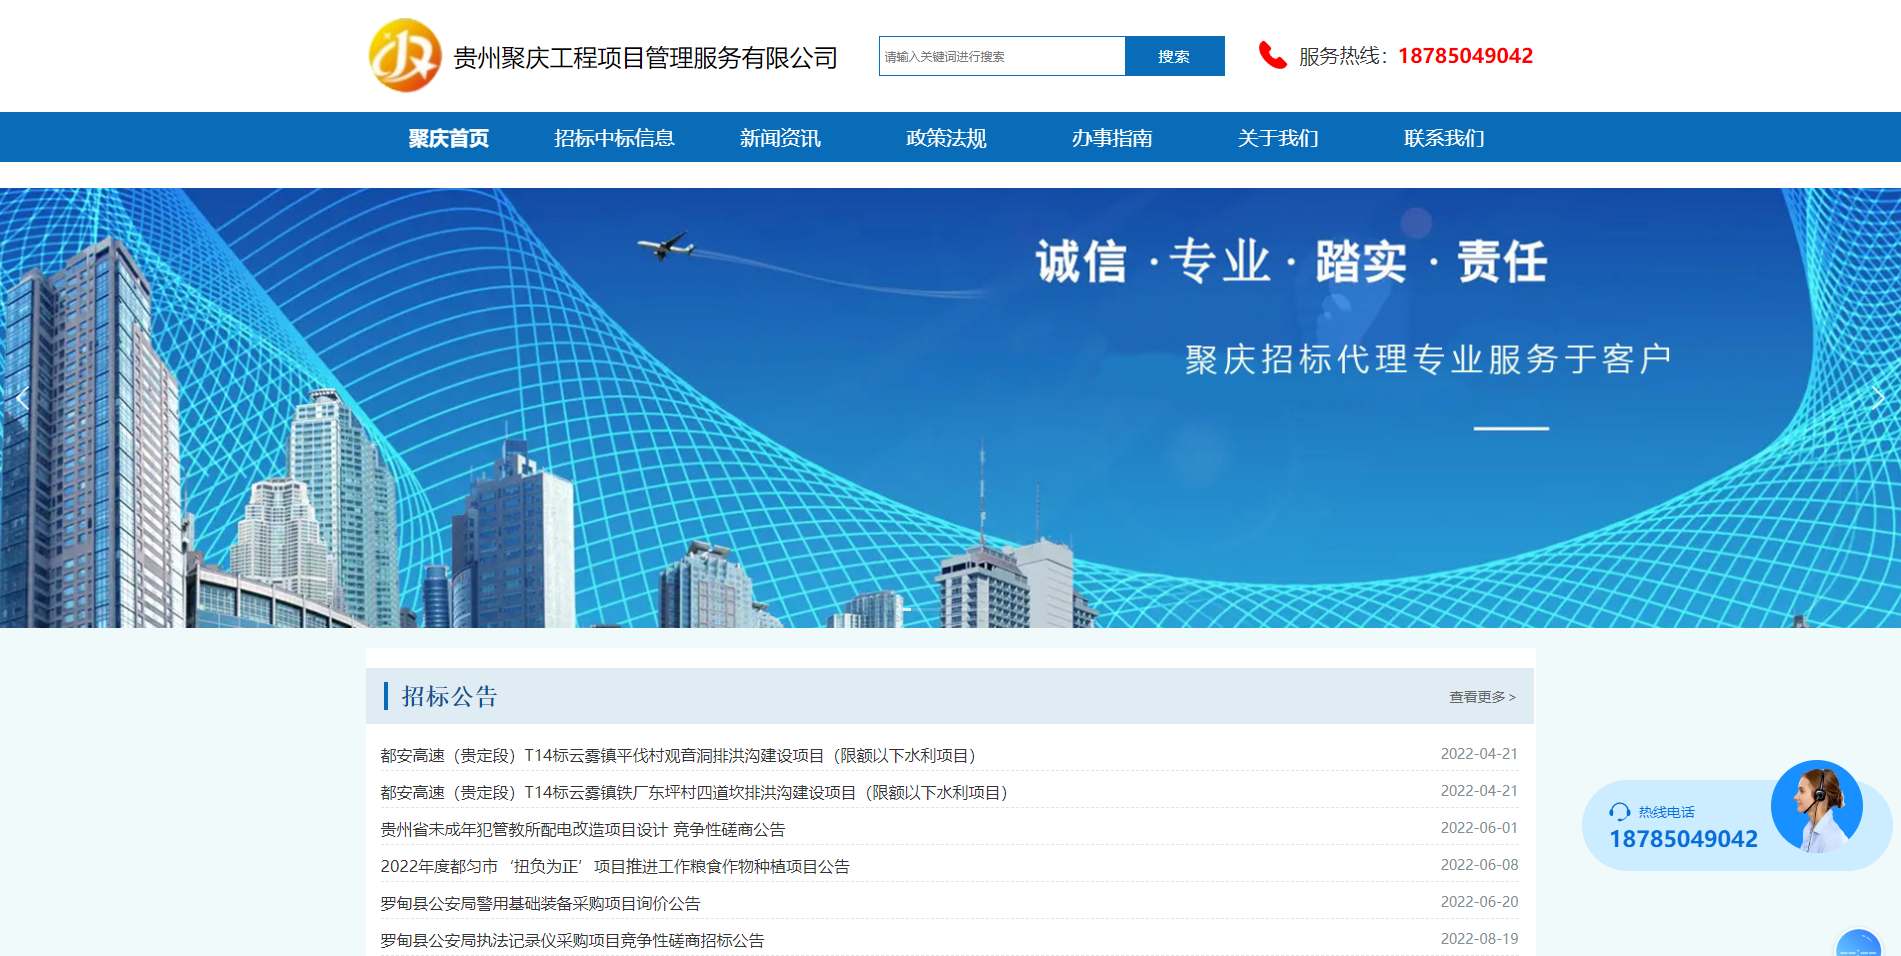Screen dimensions: 1901x956
Task: Click the headset icon in hotline widget
Action: [1619, 812]
